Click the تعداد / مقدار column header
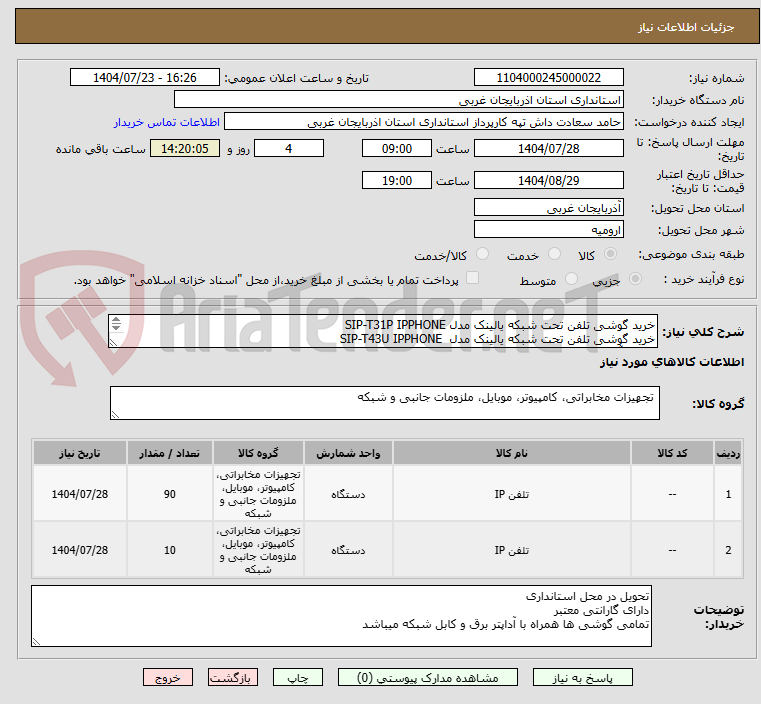The width and height of the screenshot is (761, 704). point(169,453)
